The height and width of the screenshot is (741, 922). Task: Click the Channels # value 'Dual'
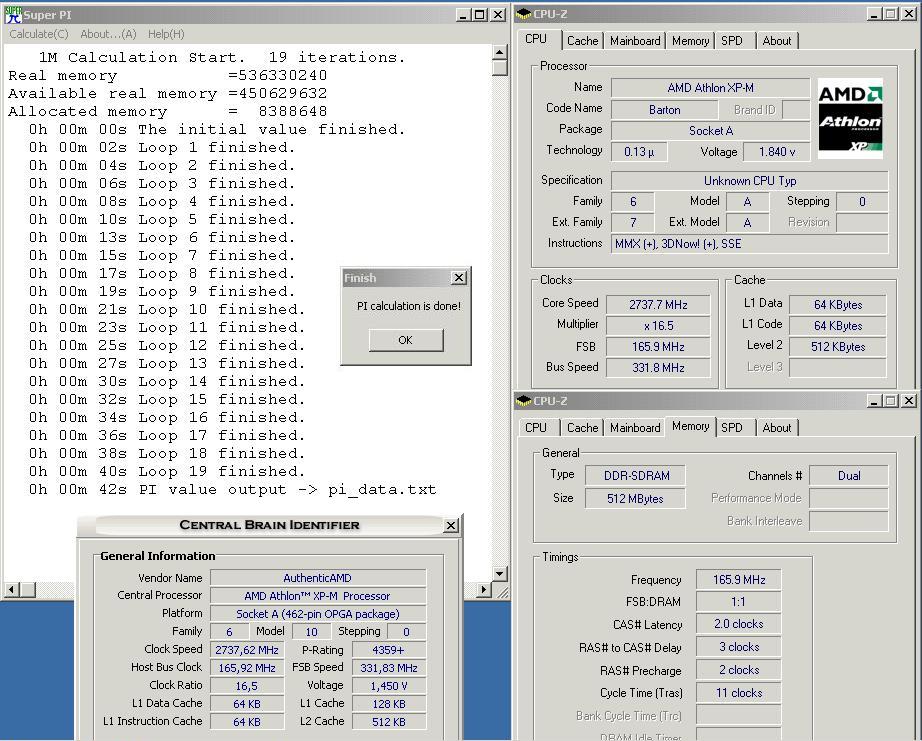[x=849, y=476]
